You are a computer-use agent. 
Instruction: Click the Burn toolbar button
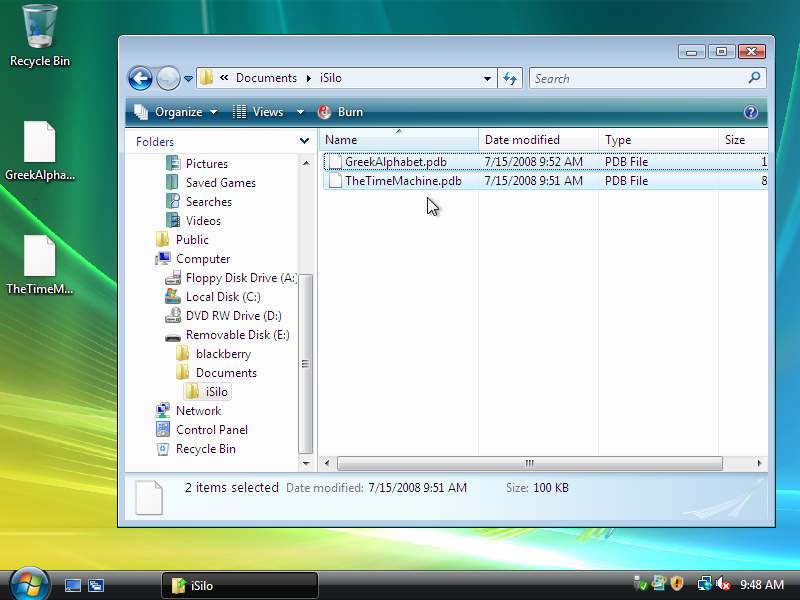[x=340, y=112]
